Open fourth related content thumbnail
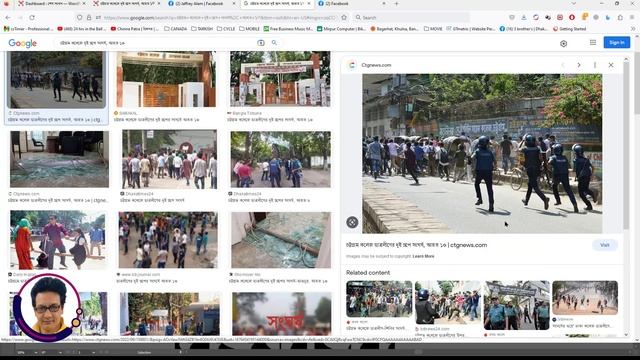Screen dimensions: 640x360 (x=585, y=298)
